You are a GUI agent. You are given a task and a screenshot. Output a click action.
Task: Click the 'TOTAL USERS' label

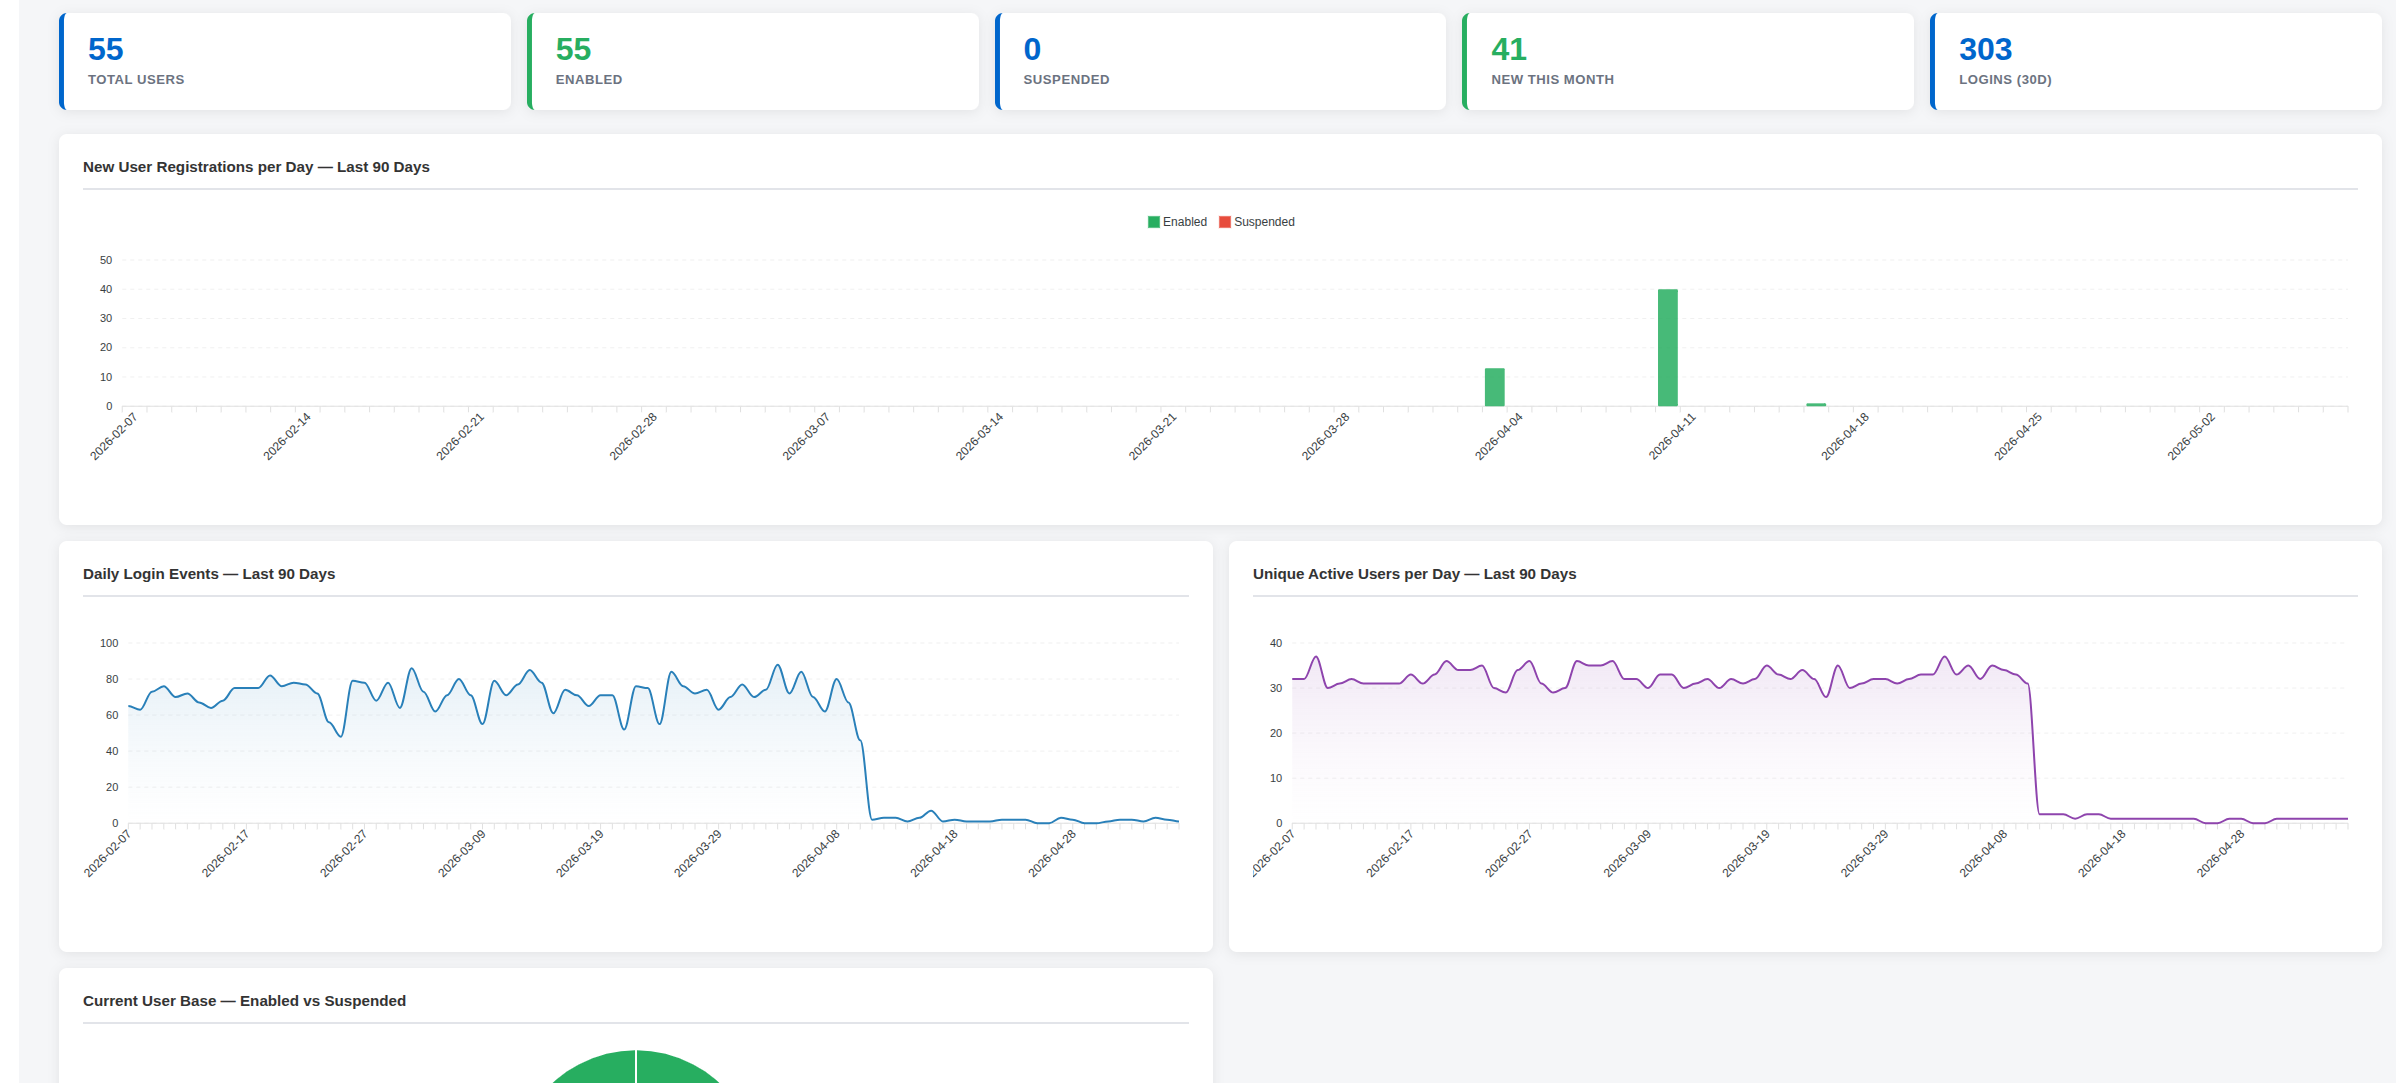tap(136, 80)
